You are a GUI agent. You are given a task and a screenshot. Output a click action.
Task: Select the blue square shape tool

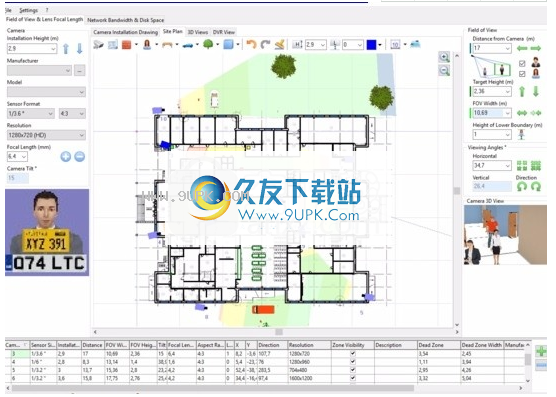pos(229,45)
